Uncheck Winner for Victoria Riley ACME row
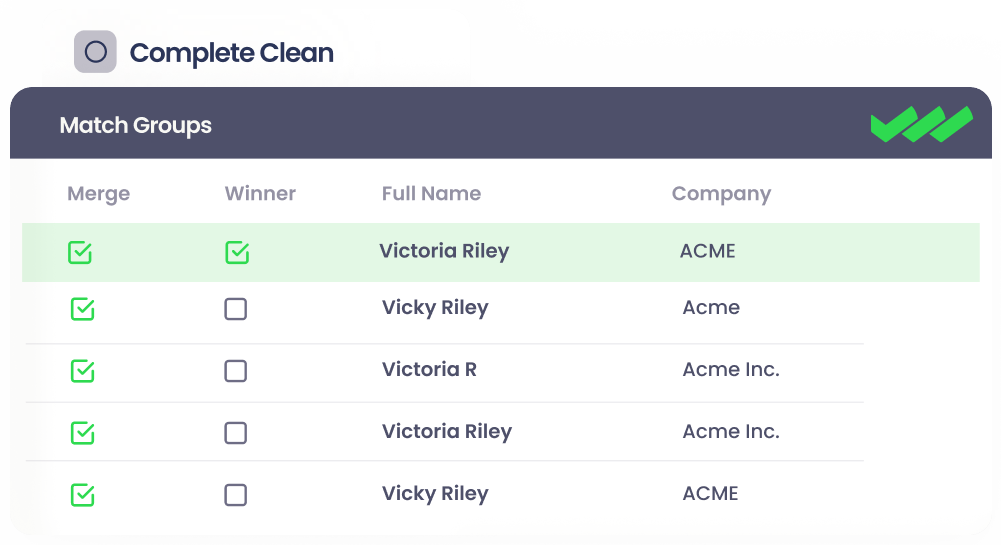The width and height of the screenshot is (1001, 545). [237, 253]
